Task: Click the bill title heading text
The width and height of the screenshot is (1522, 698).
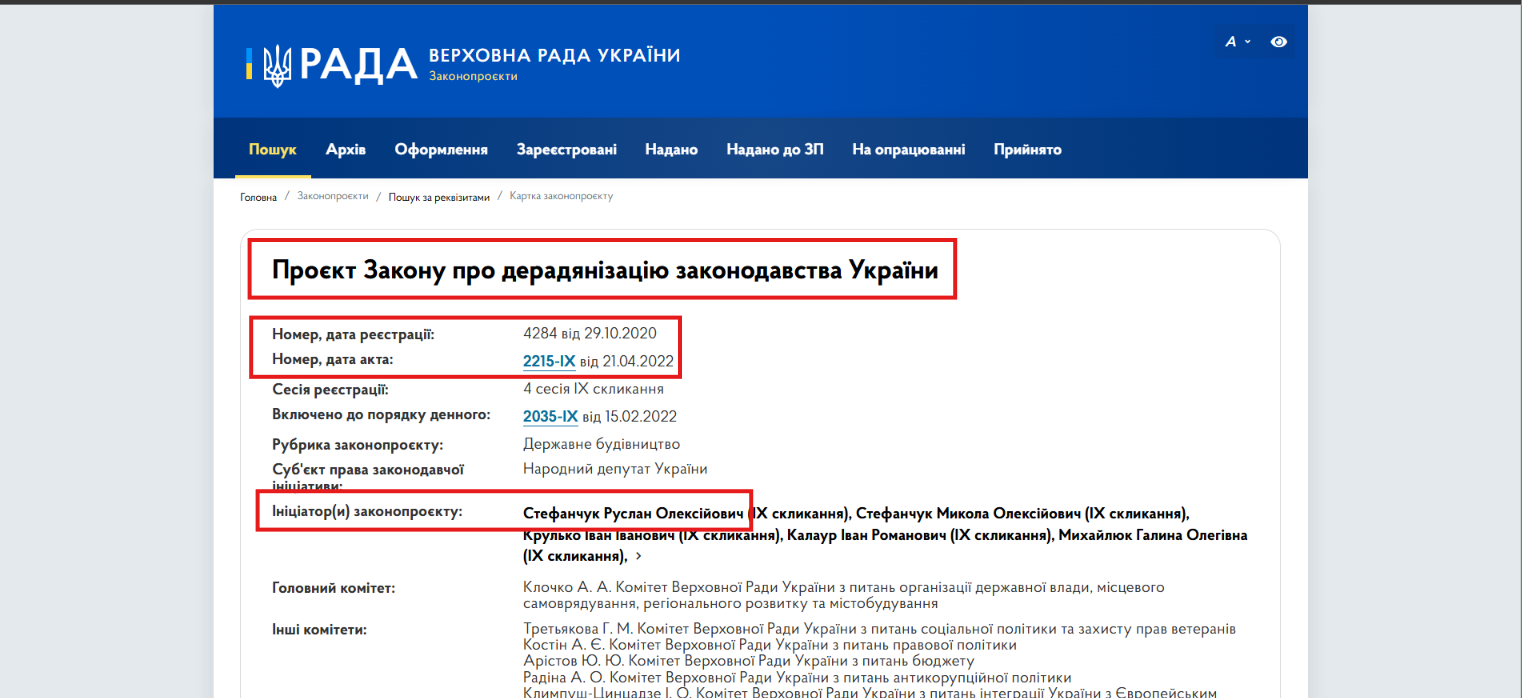Action: 605,269
